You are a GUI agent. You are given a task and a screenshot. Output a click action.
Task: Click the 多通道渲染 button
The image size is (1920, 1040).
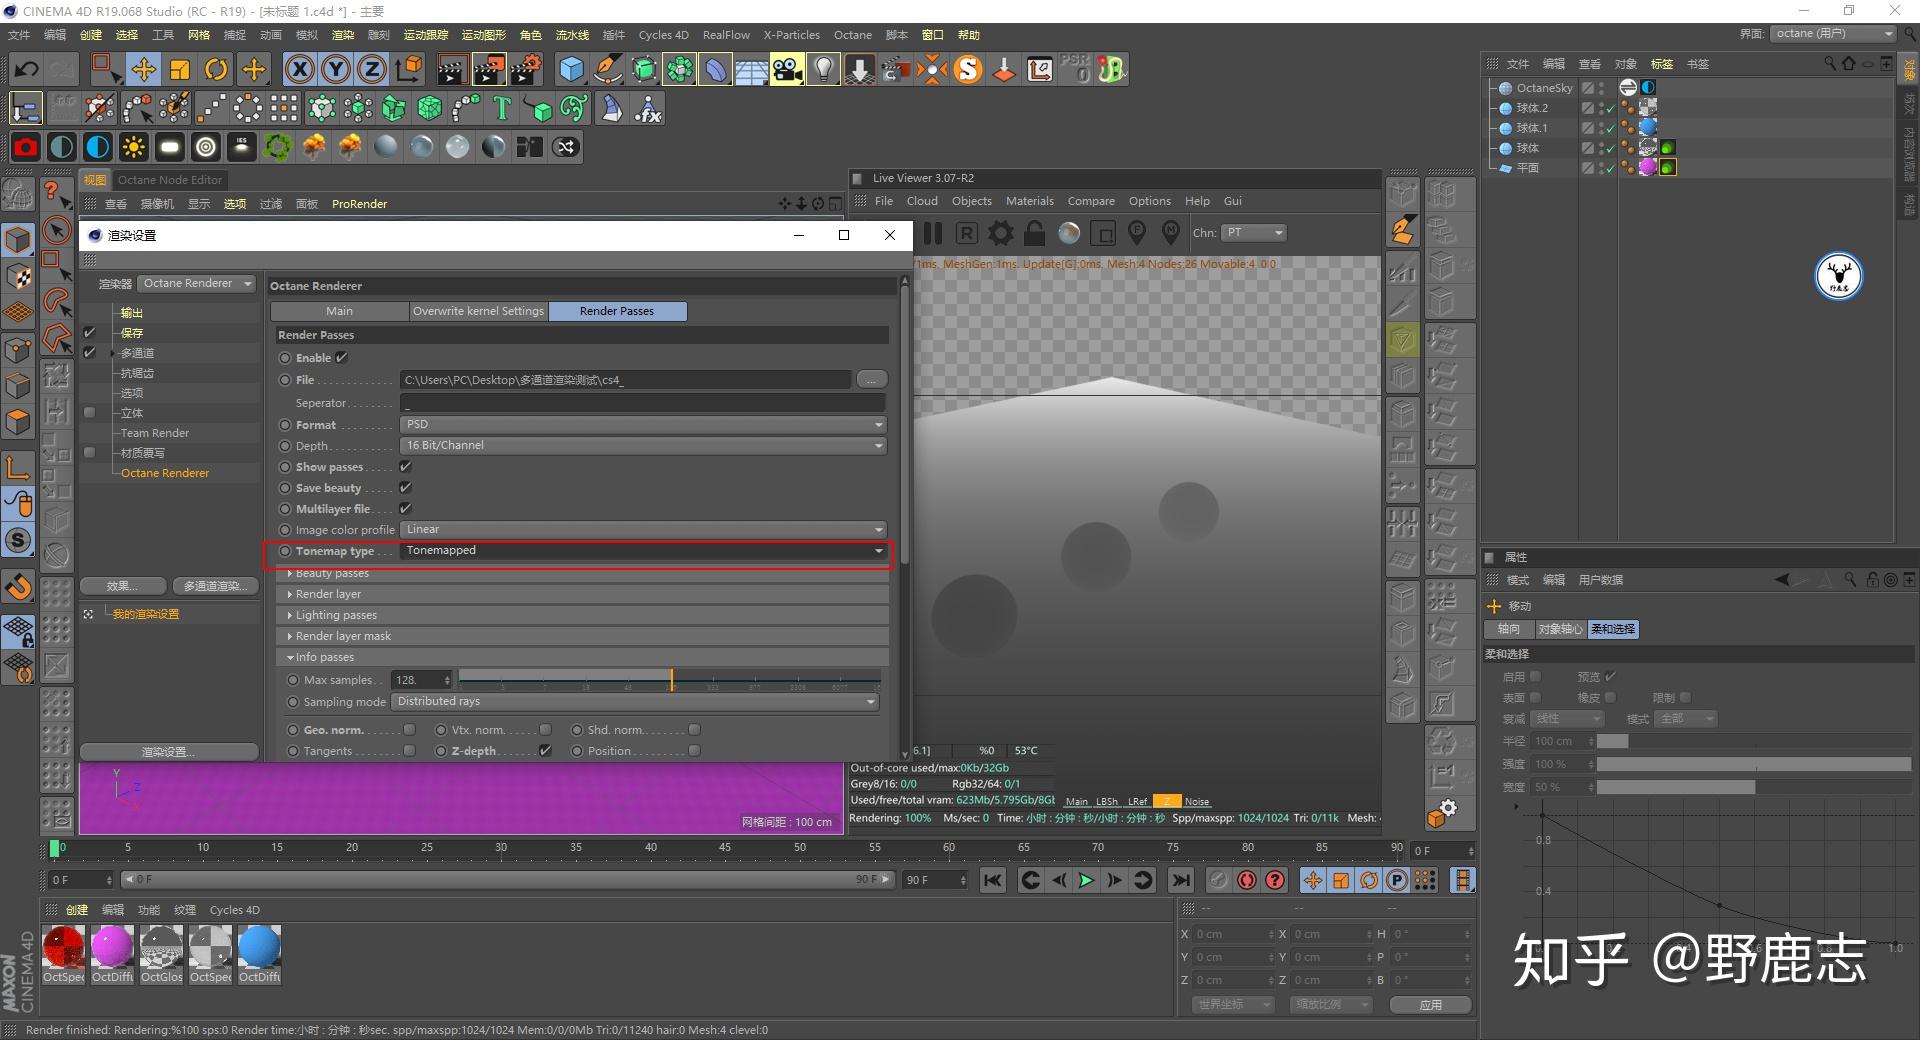[x=215, y=586]
